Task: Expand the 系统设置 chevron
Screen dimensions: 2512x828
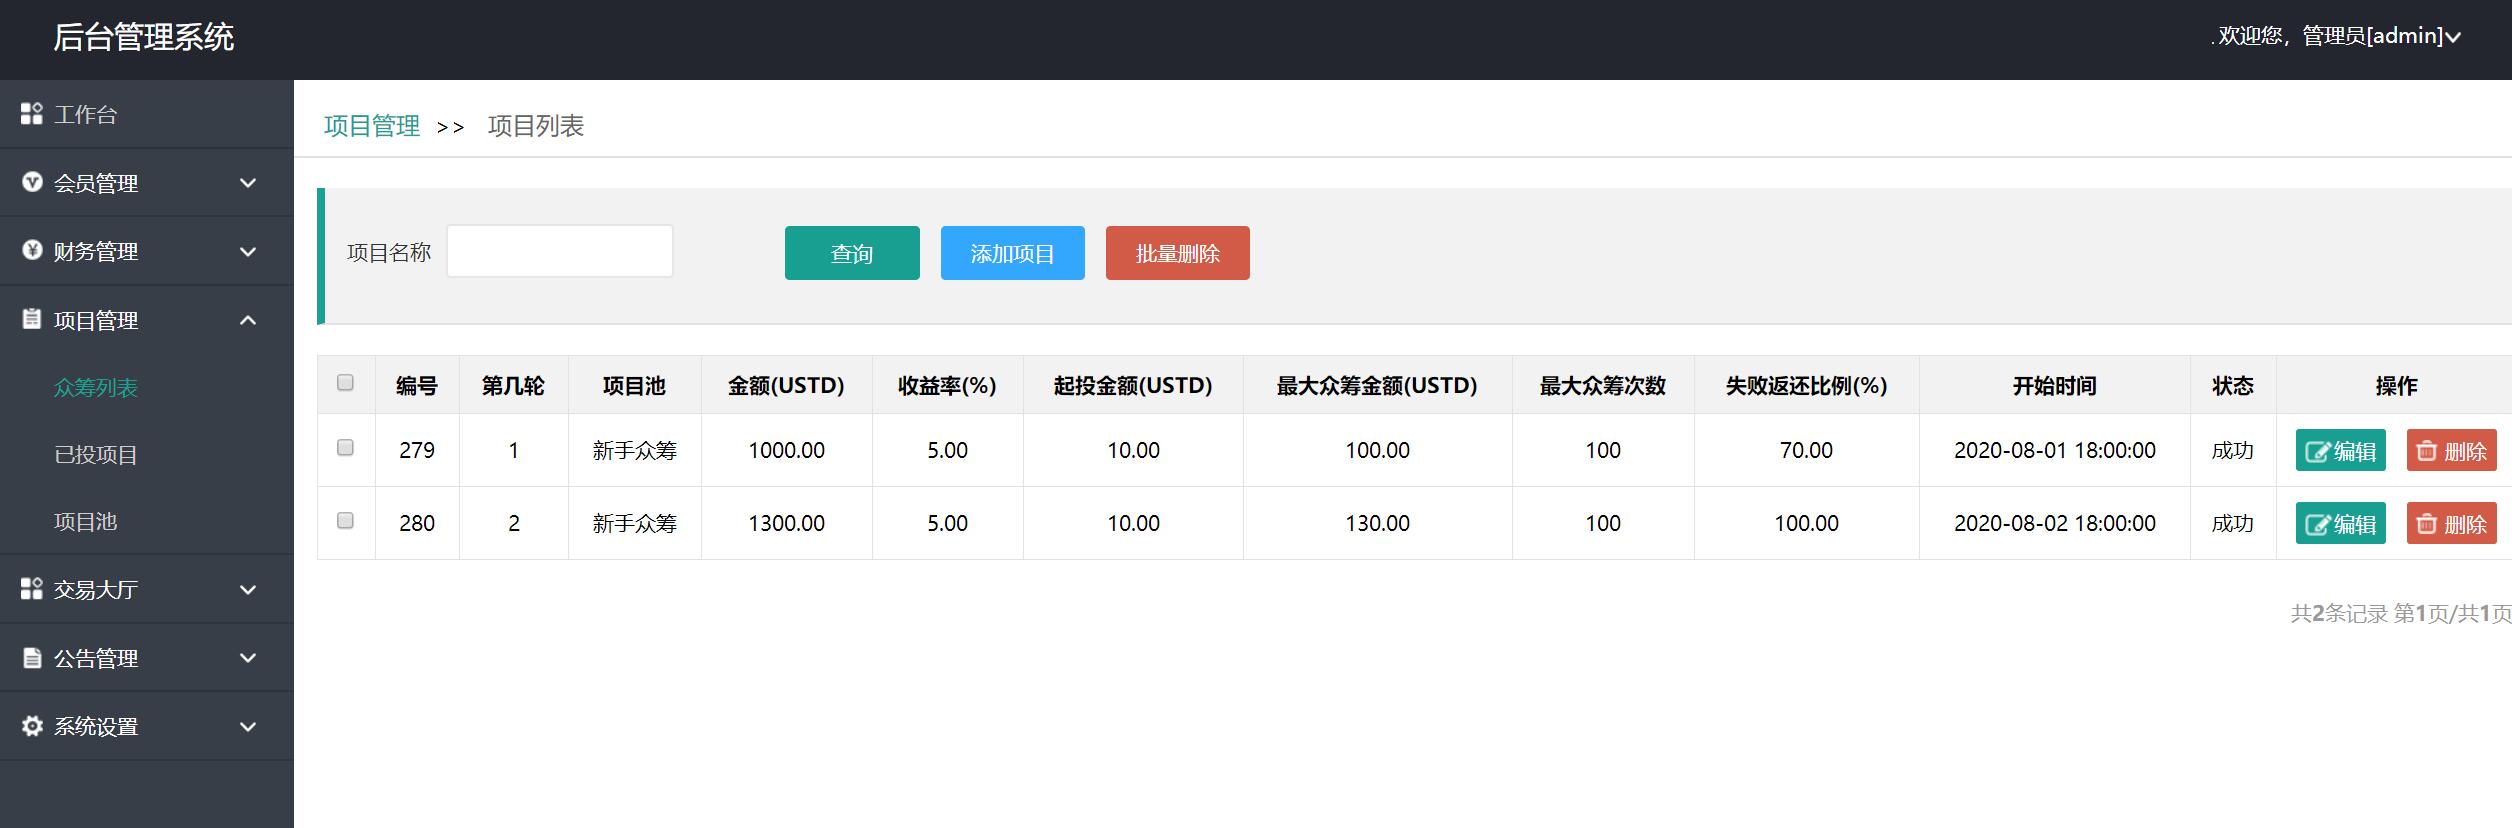Action: (x=248, y=727)
